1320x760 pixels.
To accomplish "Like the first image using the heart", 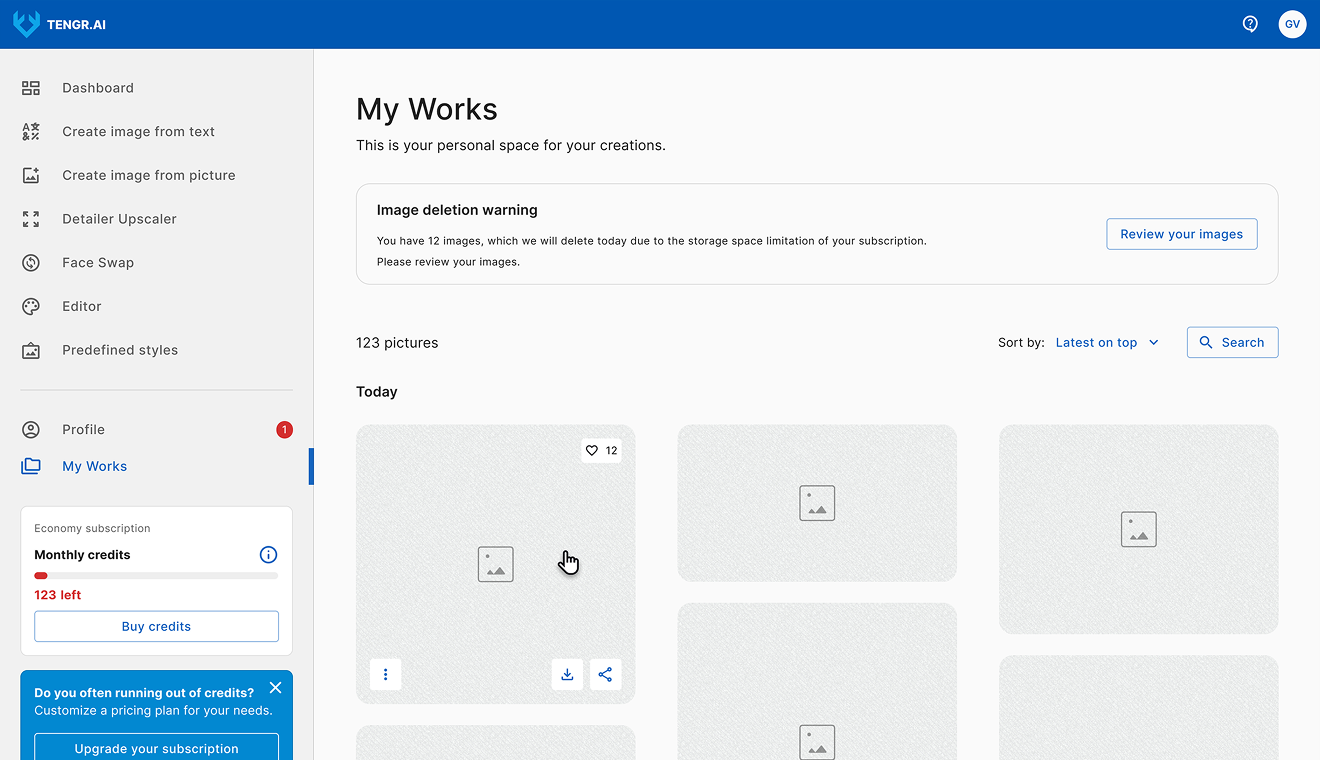I will click(x=592, y=450).
